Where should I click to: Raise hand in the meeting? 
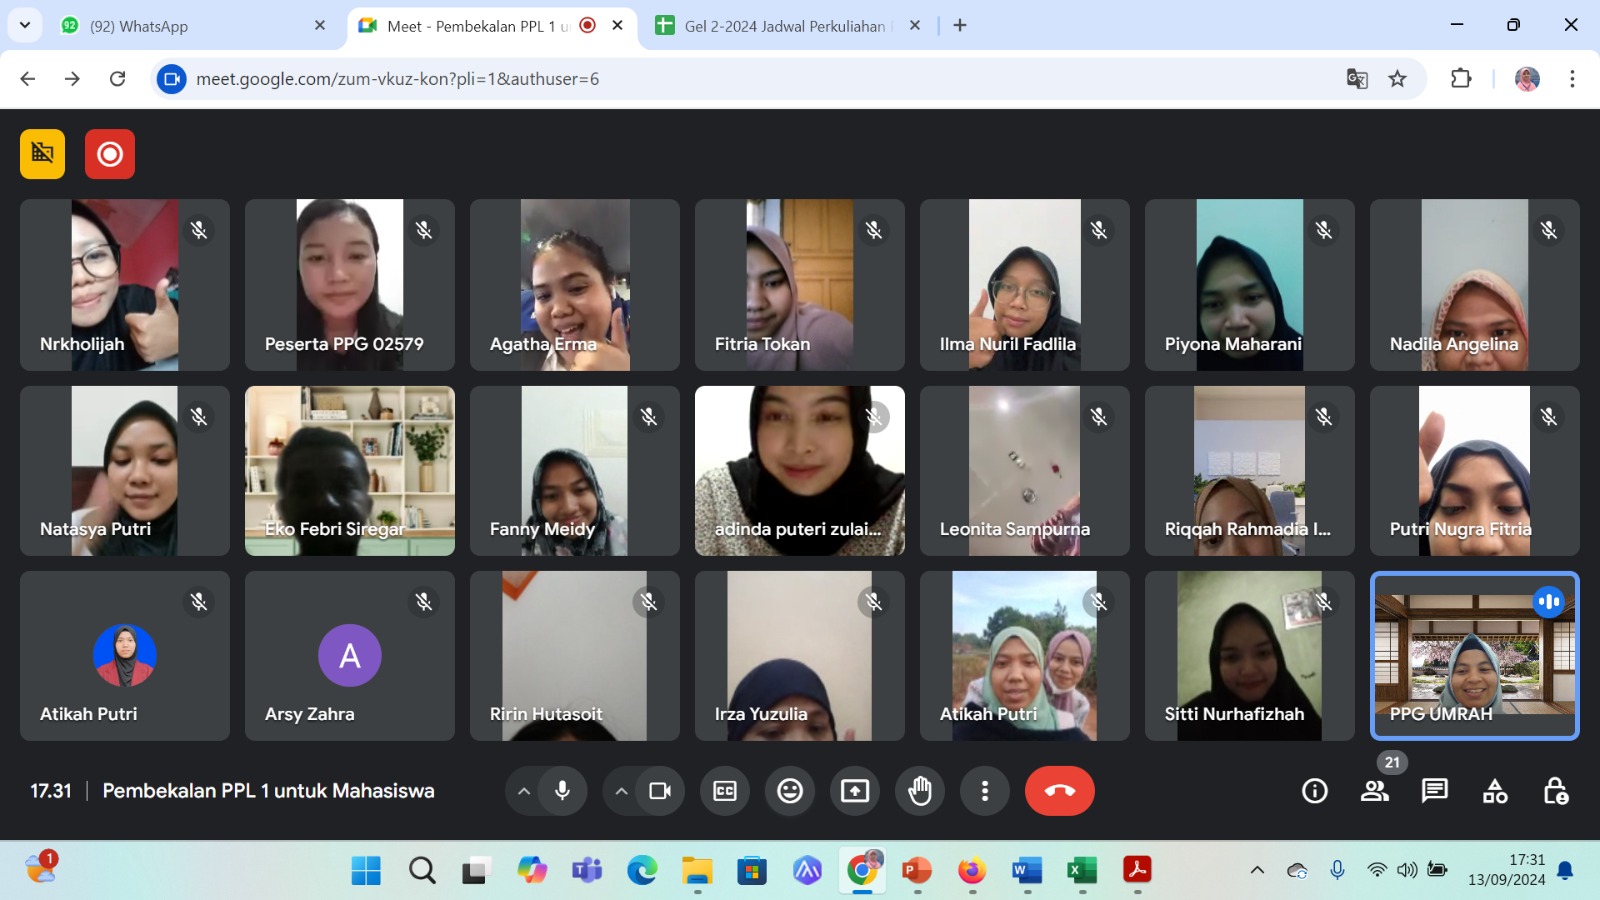point(920,791)
